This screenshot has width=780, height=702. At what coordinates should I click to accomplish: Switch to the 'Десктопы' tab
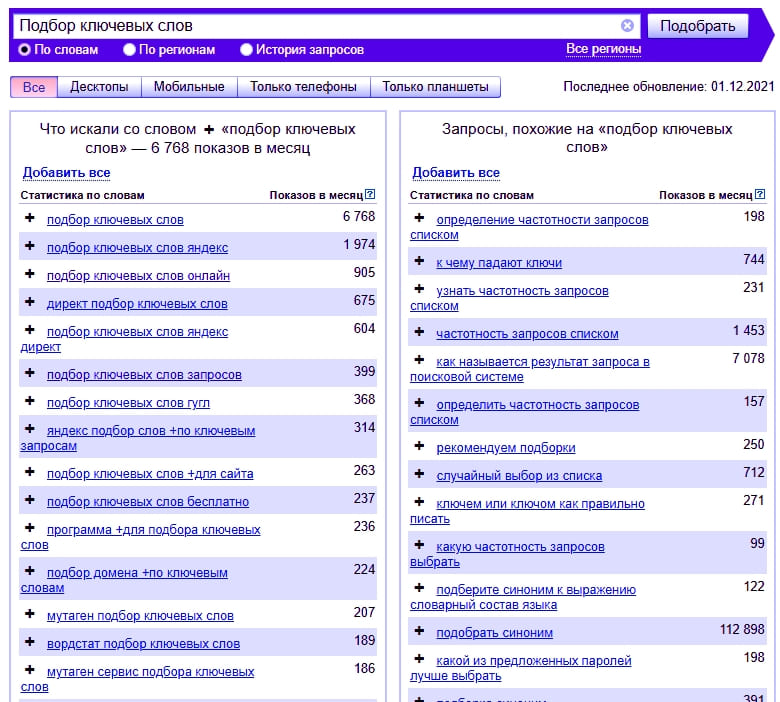[99, 87]
